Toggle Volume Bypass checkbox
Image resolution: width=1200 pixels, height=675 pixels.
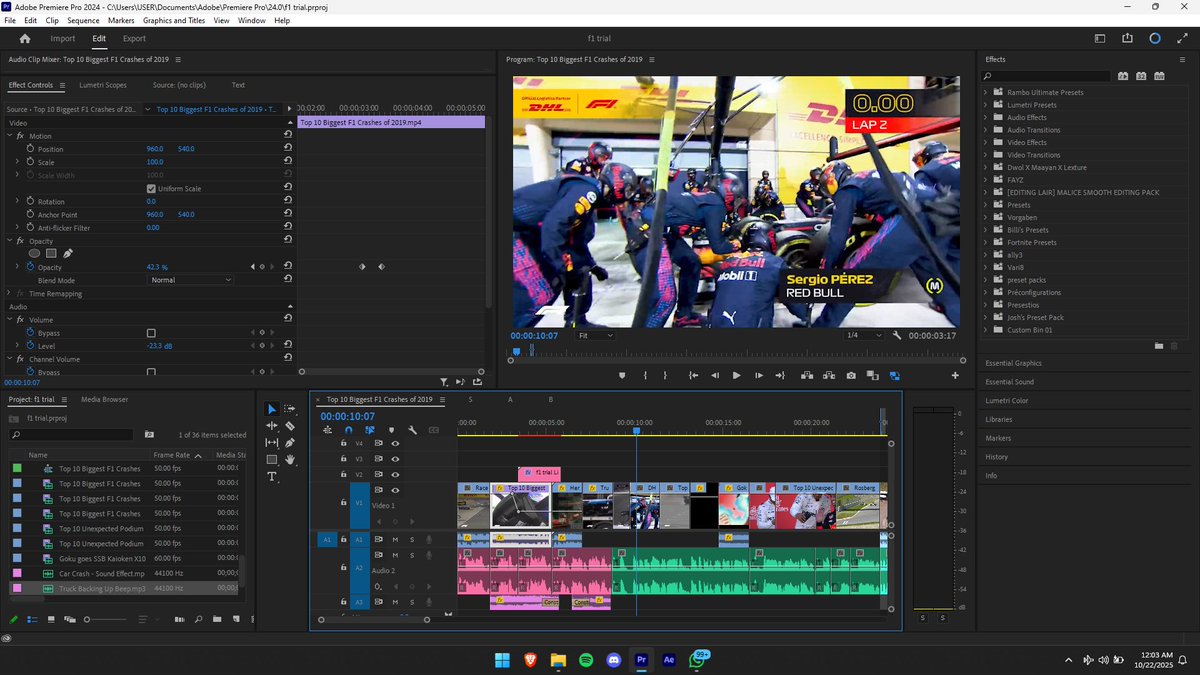[151, 333]
